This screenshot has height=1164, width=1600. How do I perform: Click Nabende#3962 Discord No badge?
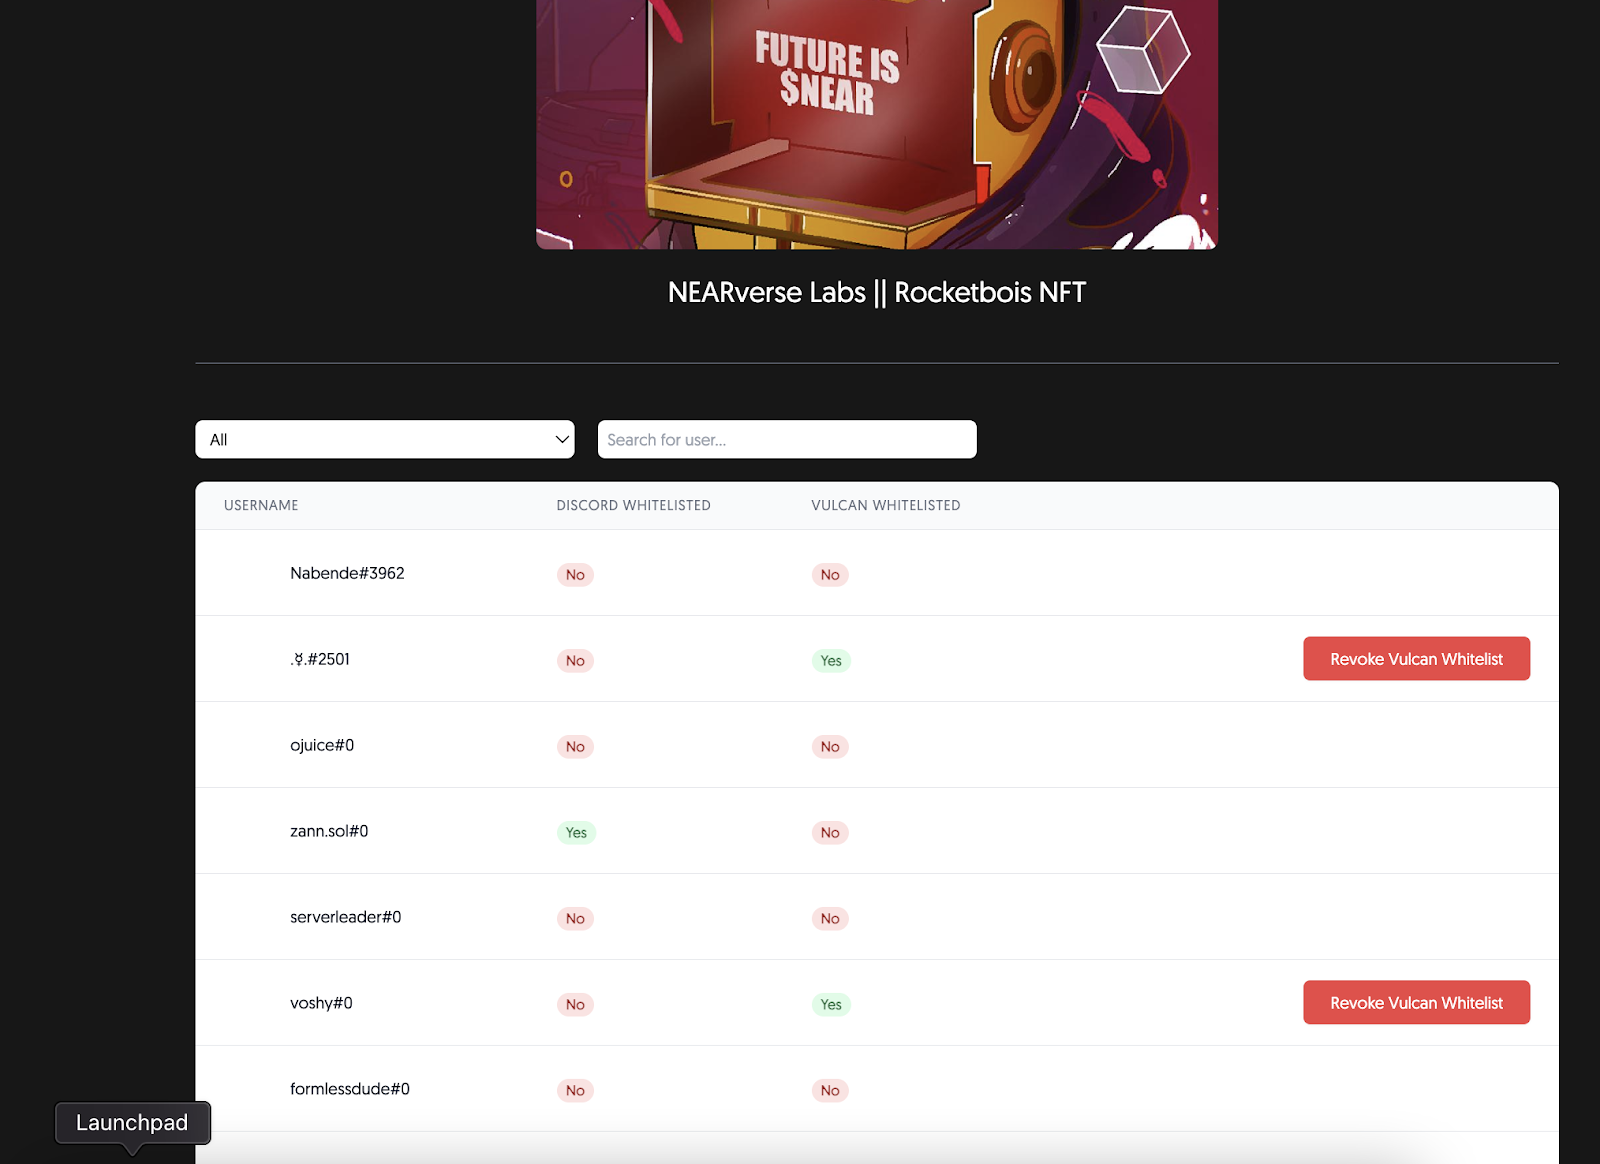(575, 575)
